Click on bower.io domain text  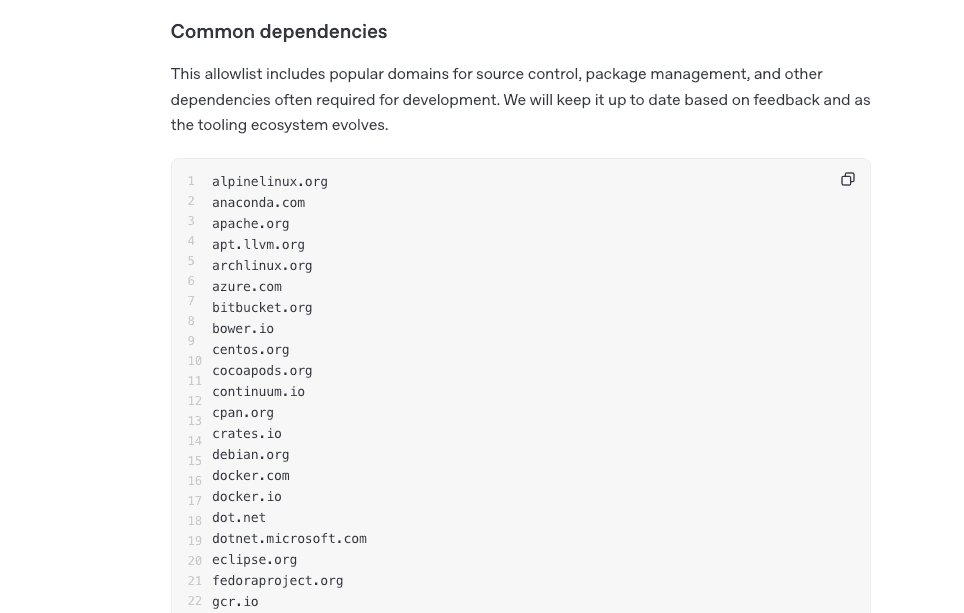point(243,328)
